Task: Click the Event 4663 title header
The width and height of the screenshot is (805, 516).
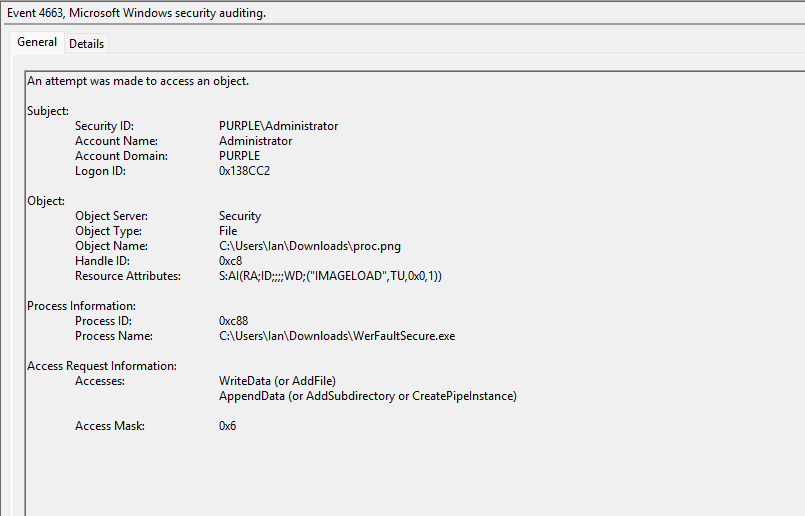Action: [139, 13]
